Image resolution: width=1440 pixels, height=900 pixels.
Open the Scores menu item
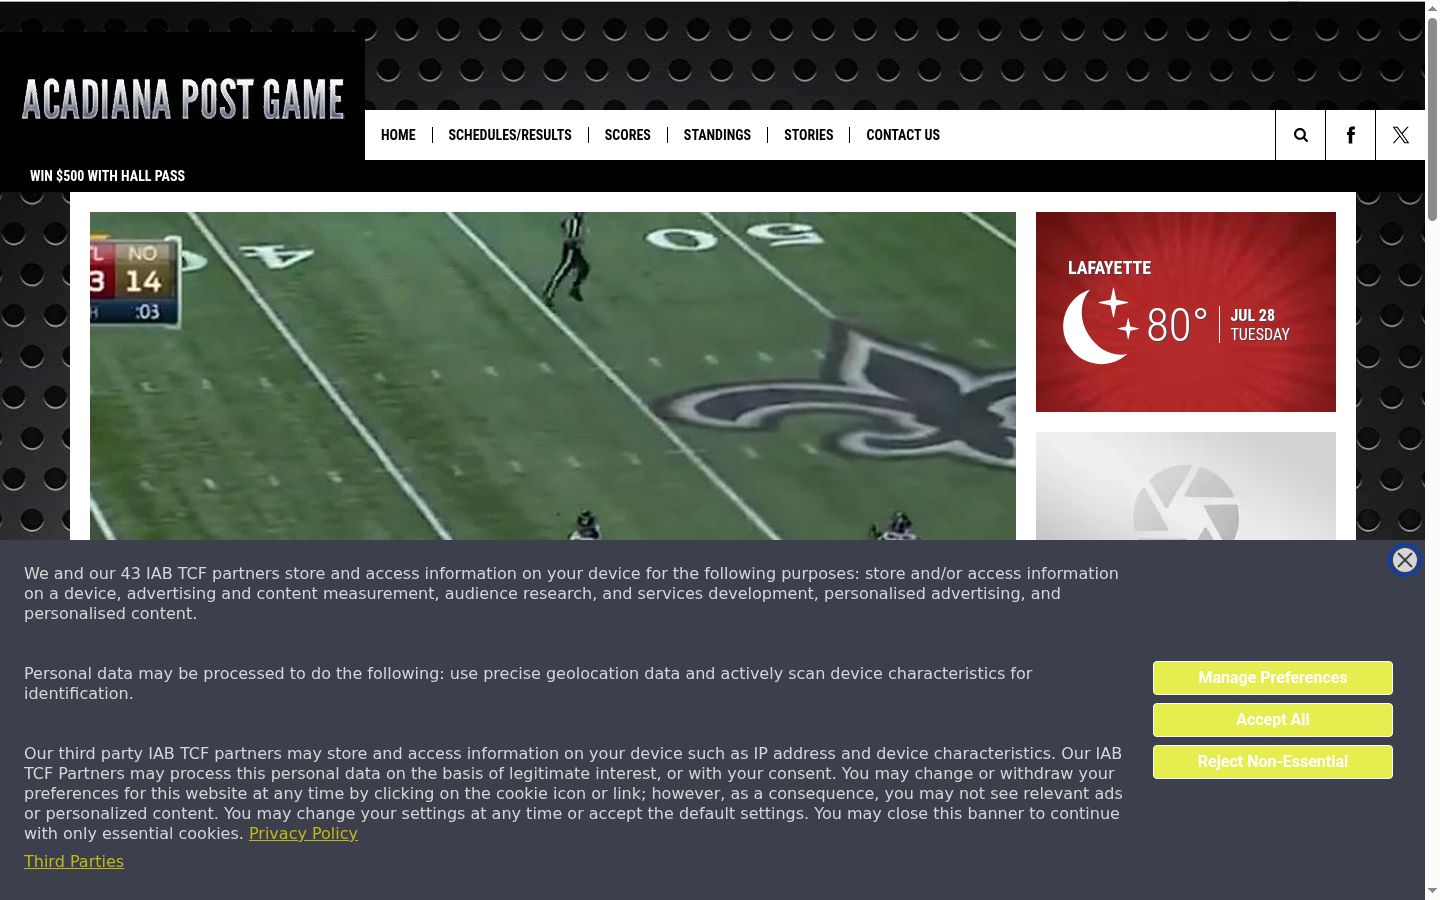click(x=627, y=135)
